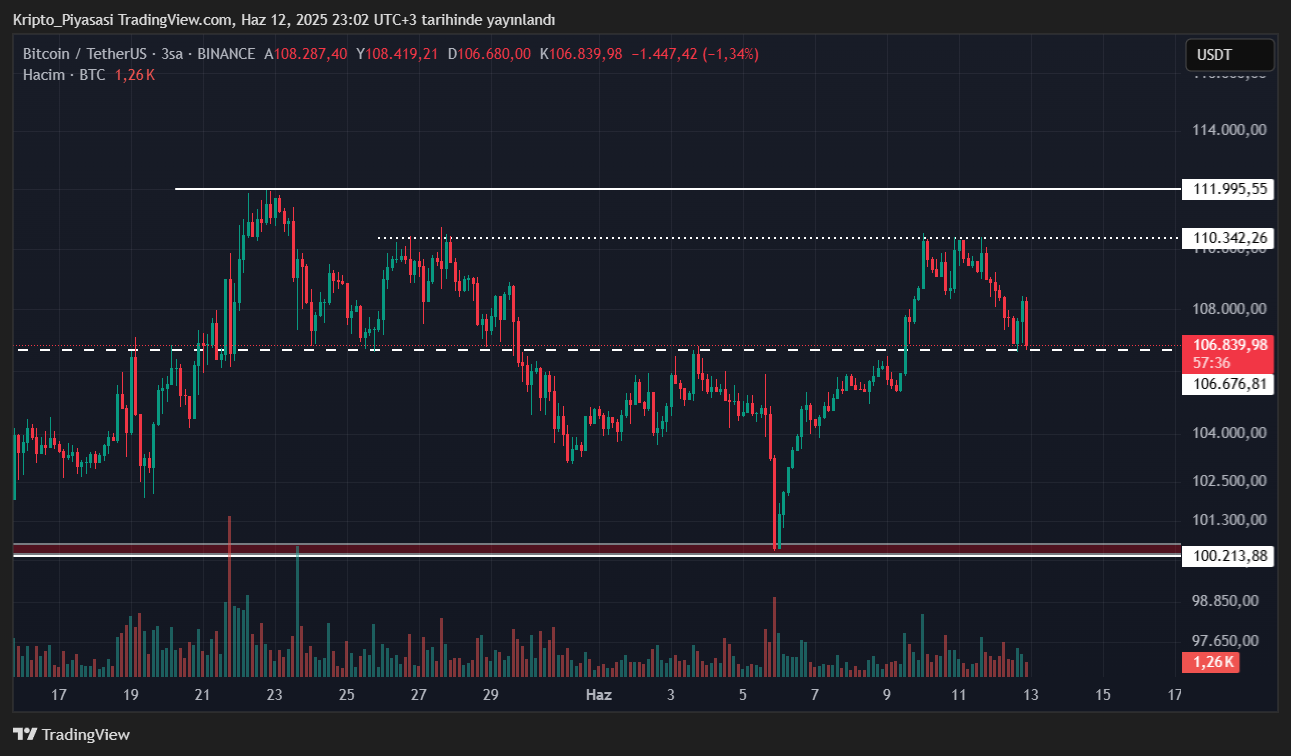
Task: Select the dotted horizontal line at 110.342
Action: click(700, 238)
